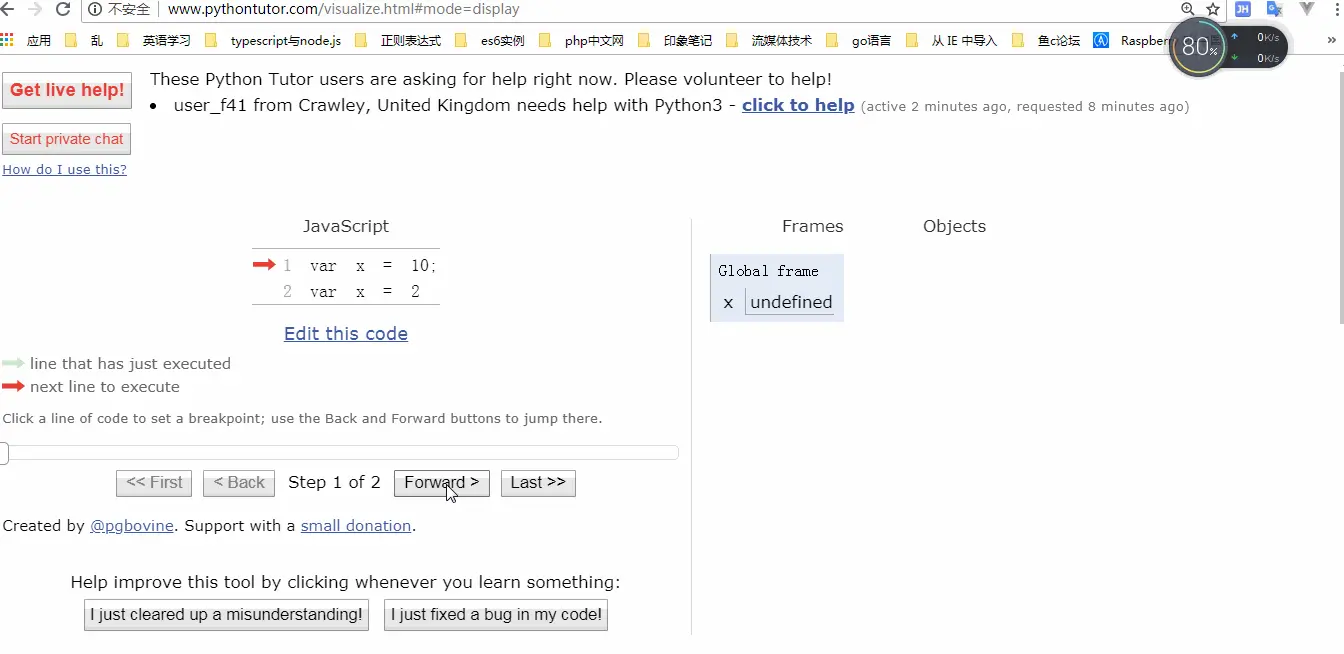Click the JH extension icon
This screenshot has height=654, width=1344.
pyautogui.click(x=1243, y=9)
